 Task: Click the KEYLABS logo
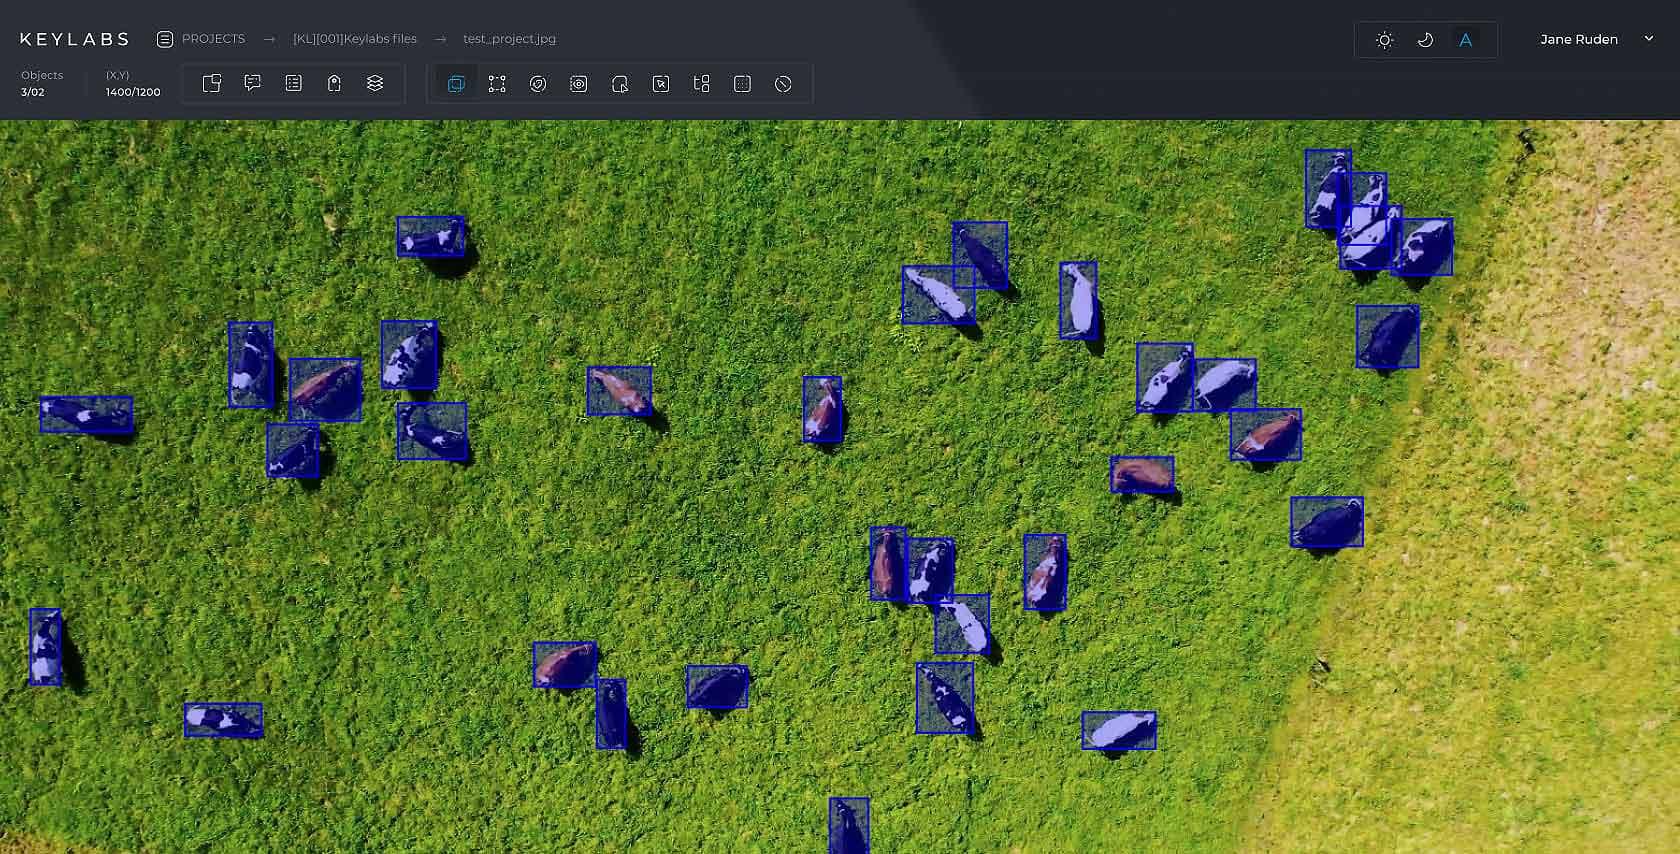pyautogui.click(x=75, y=39)
